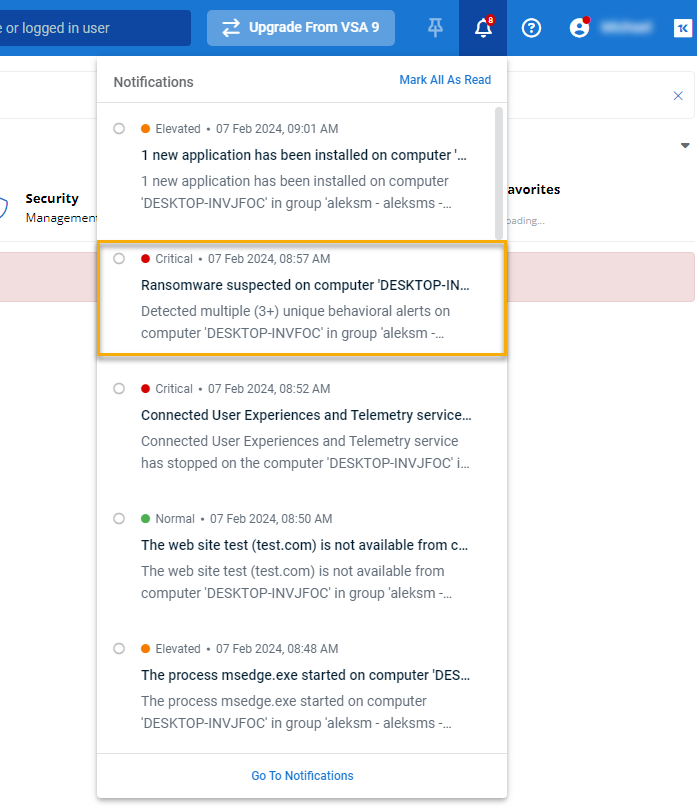Click the Kaseya logo icon at top right

[681, 28]
